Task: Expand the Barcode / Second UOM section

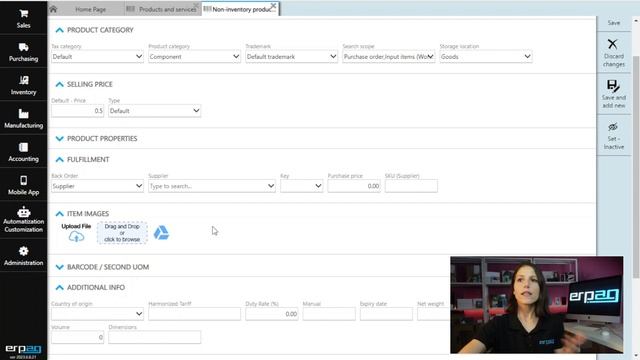Action: (60, 267)
